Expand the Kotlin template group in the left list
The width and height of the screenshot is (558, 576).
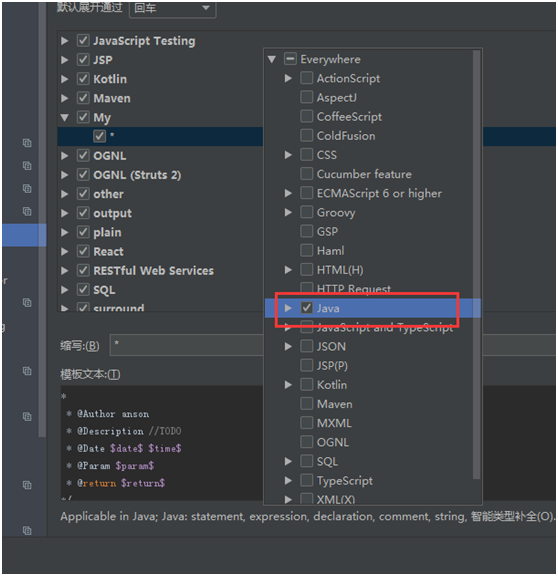tap(65, 79)
